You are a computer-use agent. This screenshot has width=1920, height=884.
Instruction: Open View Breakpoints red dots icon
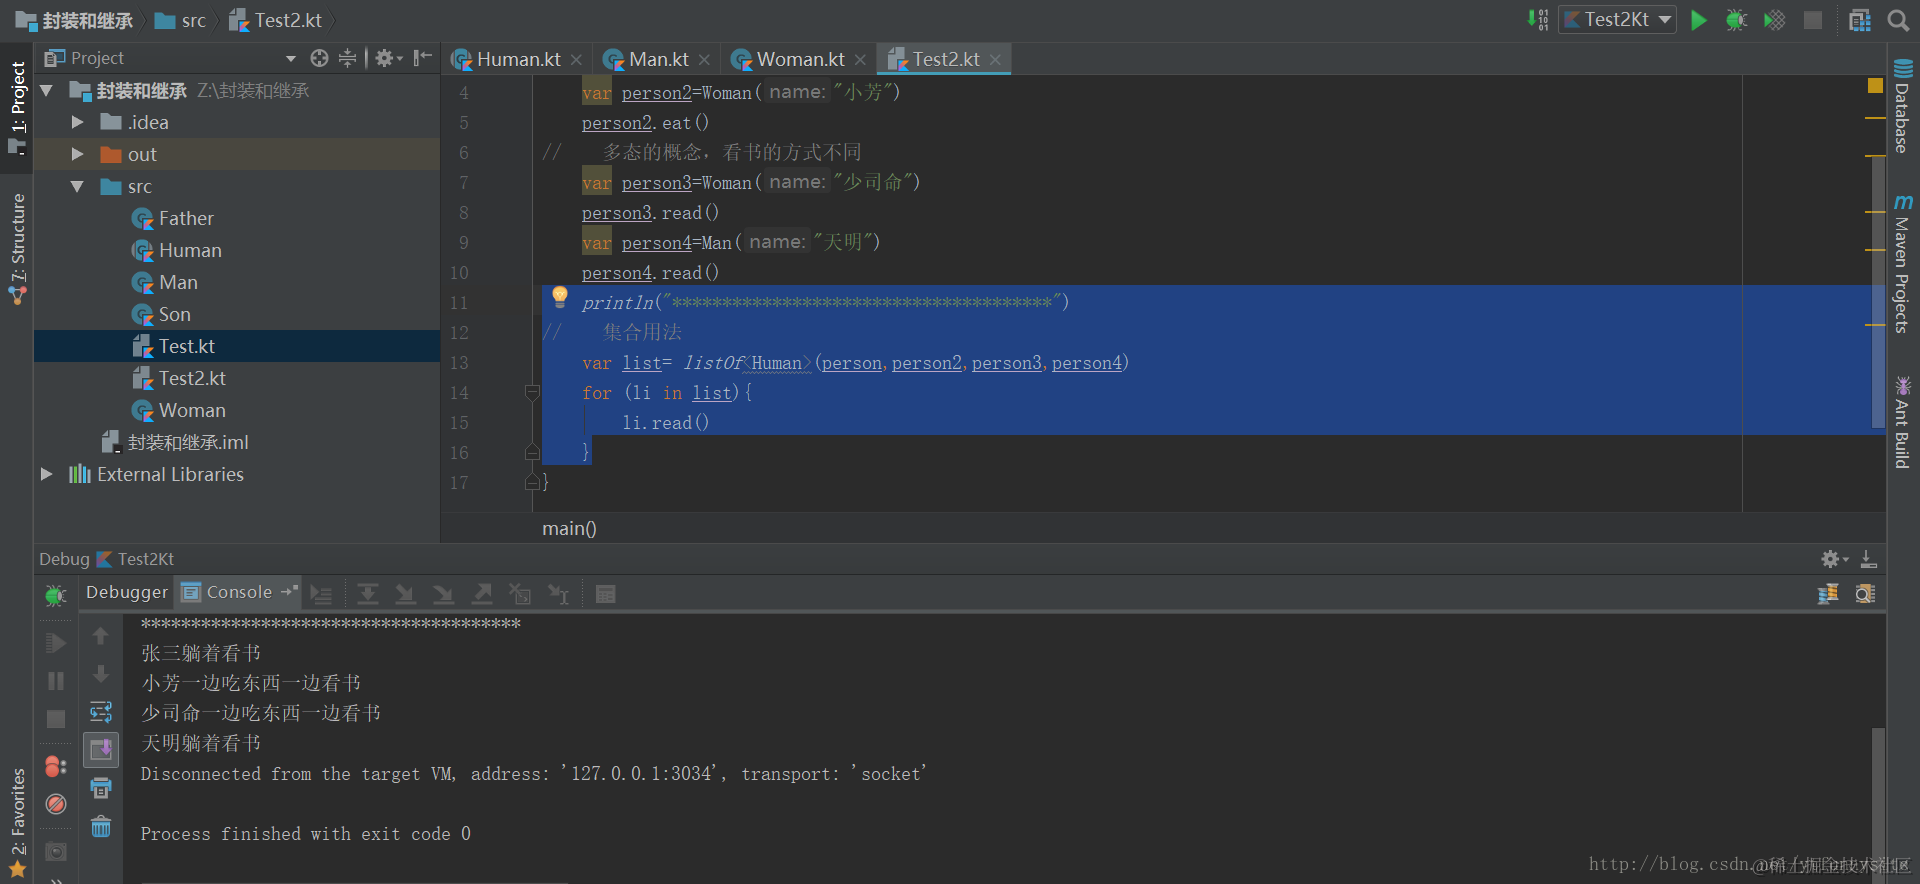[x=56, y=766]
